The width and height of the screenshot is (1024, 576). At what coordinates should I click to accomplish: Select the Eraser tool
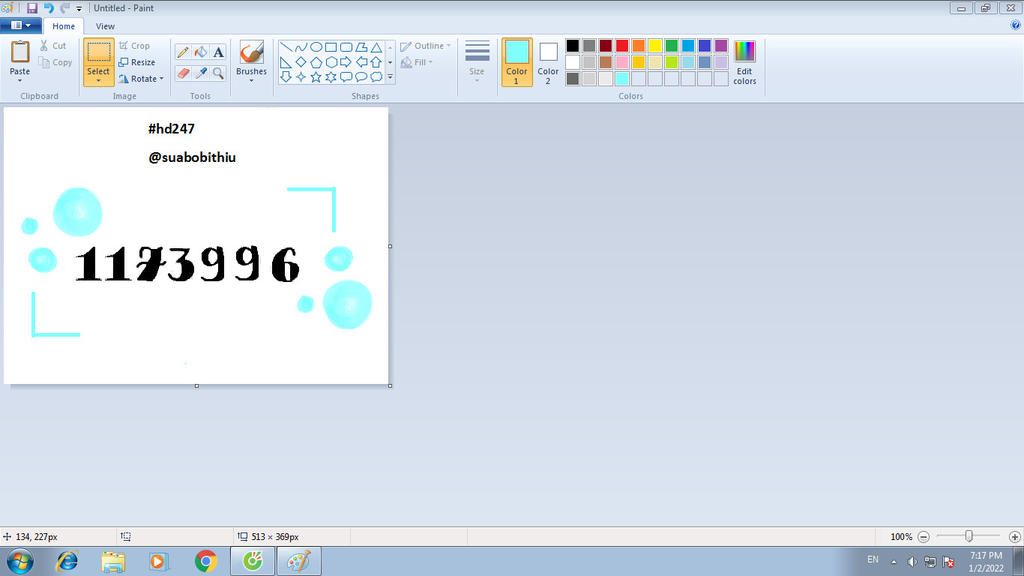tap(184, 72)
